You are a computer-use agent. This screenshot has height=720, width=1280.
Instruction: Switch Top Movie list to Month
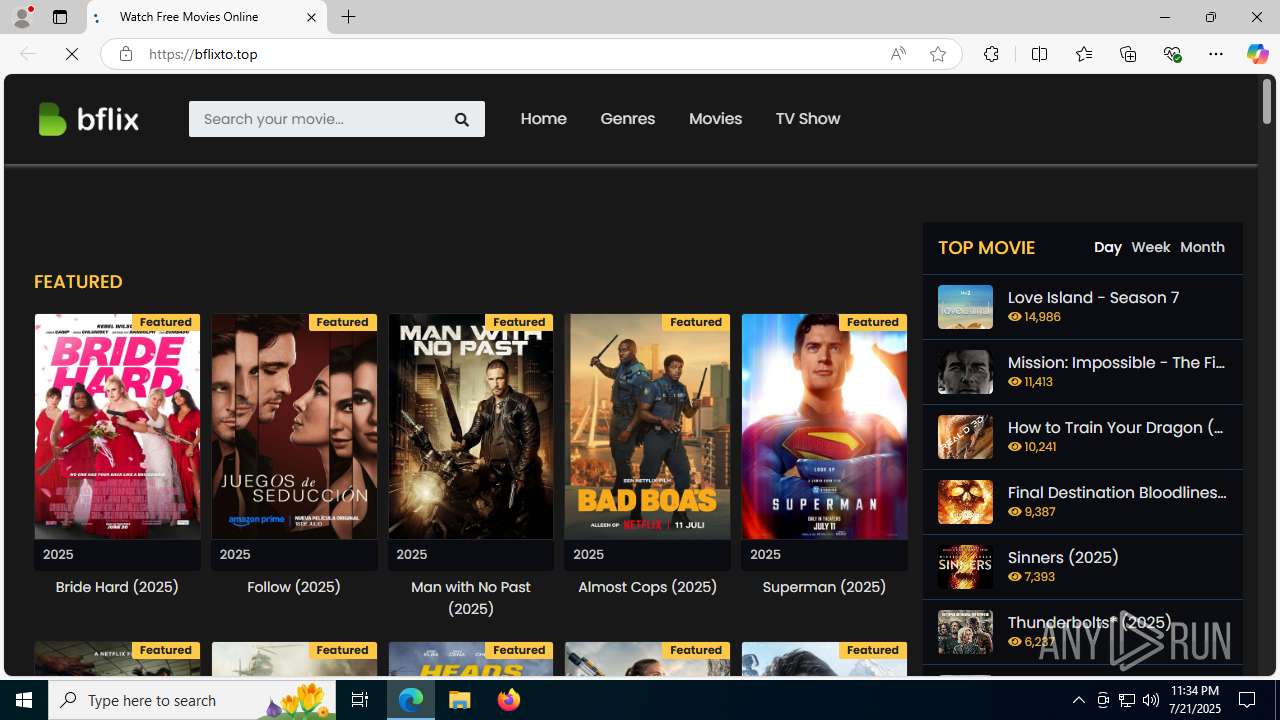(1202, 247)
